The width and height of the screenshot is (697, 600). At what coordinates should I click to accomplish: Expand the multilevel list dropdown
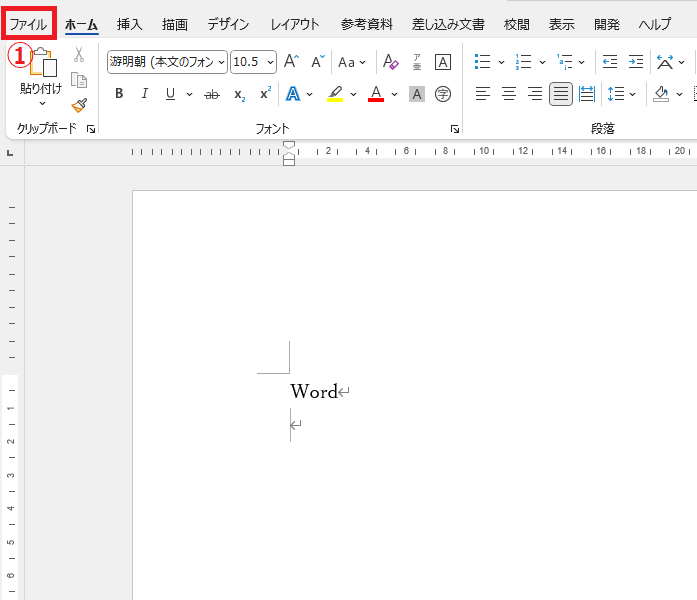pyautogui.click(x=581, y=62)
